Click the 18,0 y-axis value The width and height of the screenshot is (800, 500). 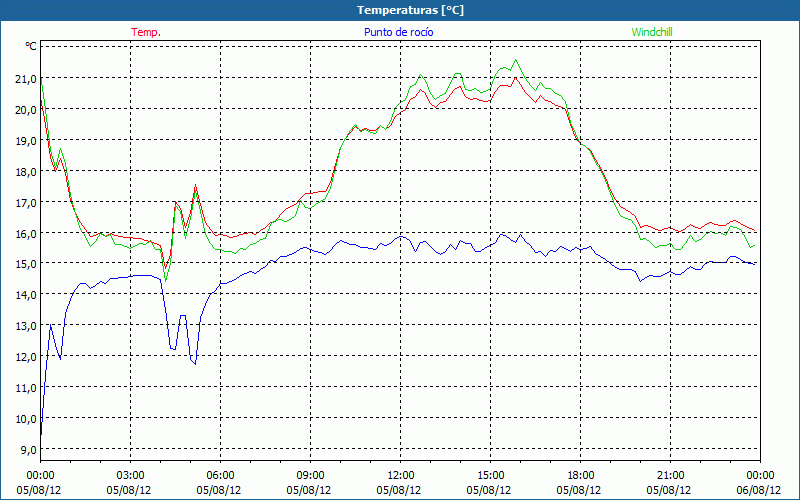coord(27,172)
